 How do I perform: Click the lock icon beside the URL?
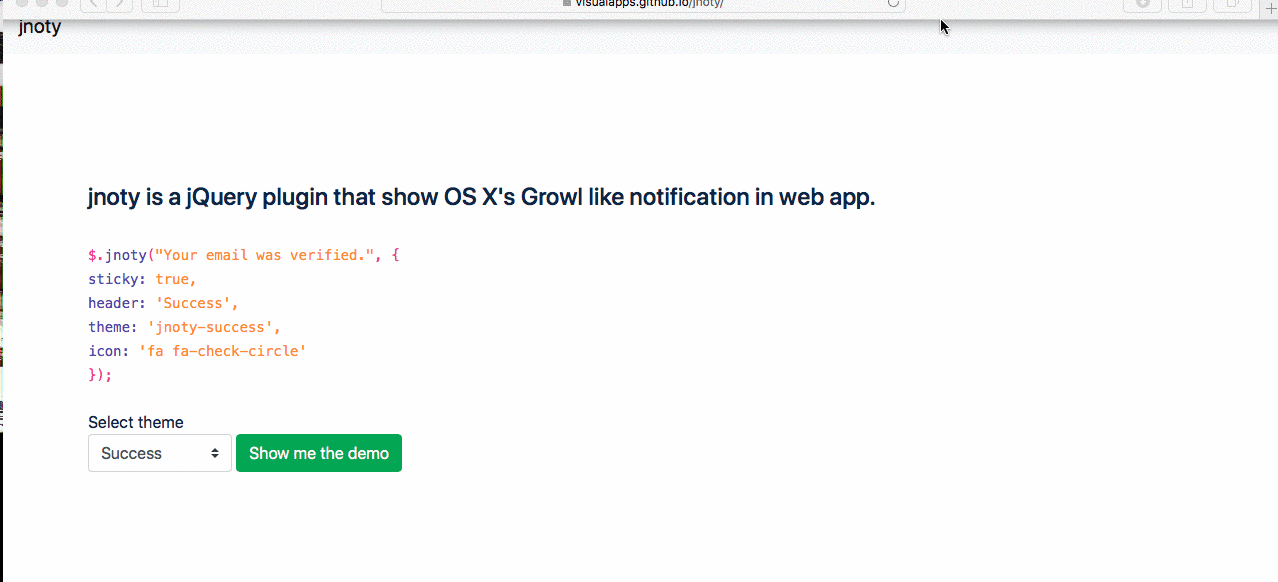pyautogui.click(x=567, y=4)
